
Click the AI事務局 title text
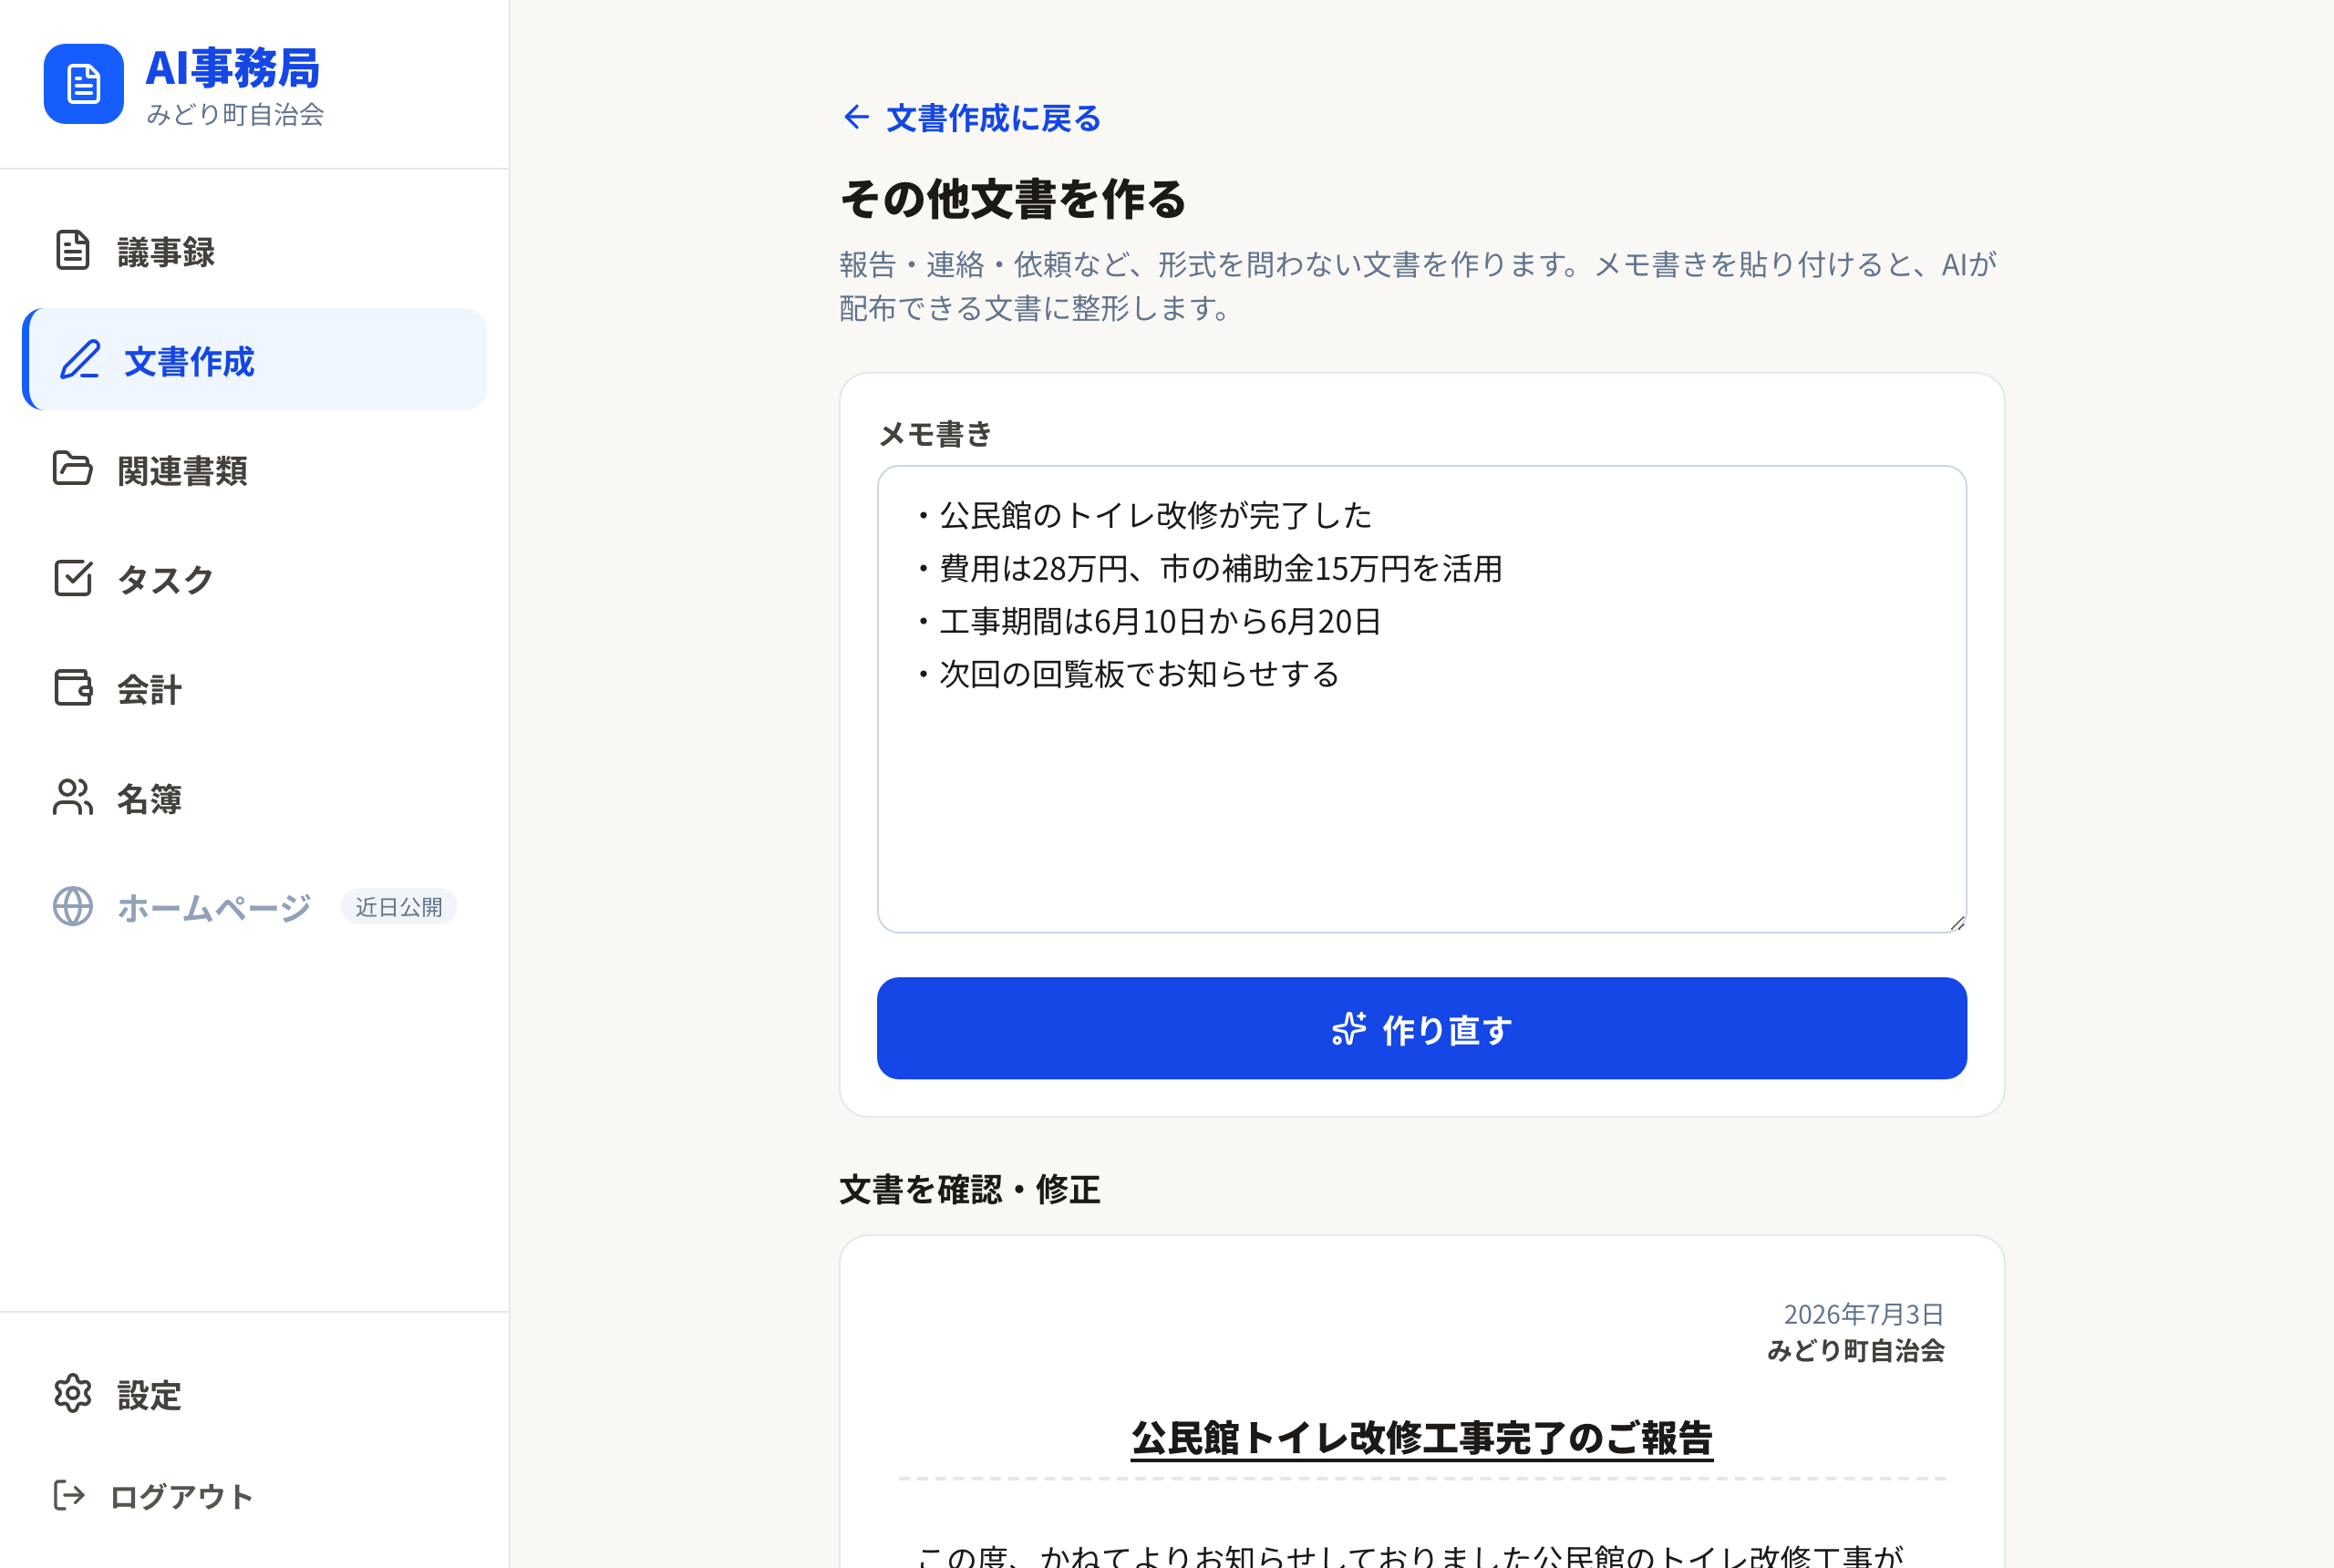pyautogui.click(x=232, y=68)
